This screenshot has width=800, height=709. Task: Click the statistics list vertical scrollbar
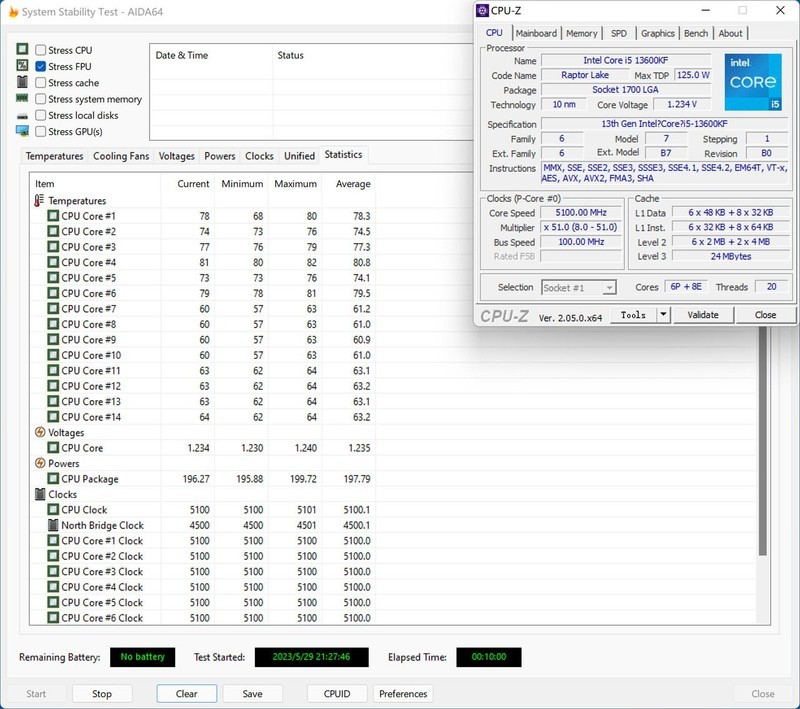(764, 450)
